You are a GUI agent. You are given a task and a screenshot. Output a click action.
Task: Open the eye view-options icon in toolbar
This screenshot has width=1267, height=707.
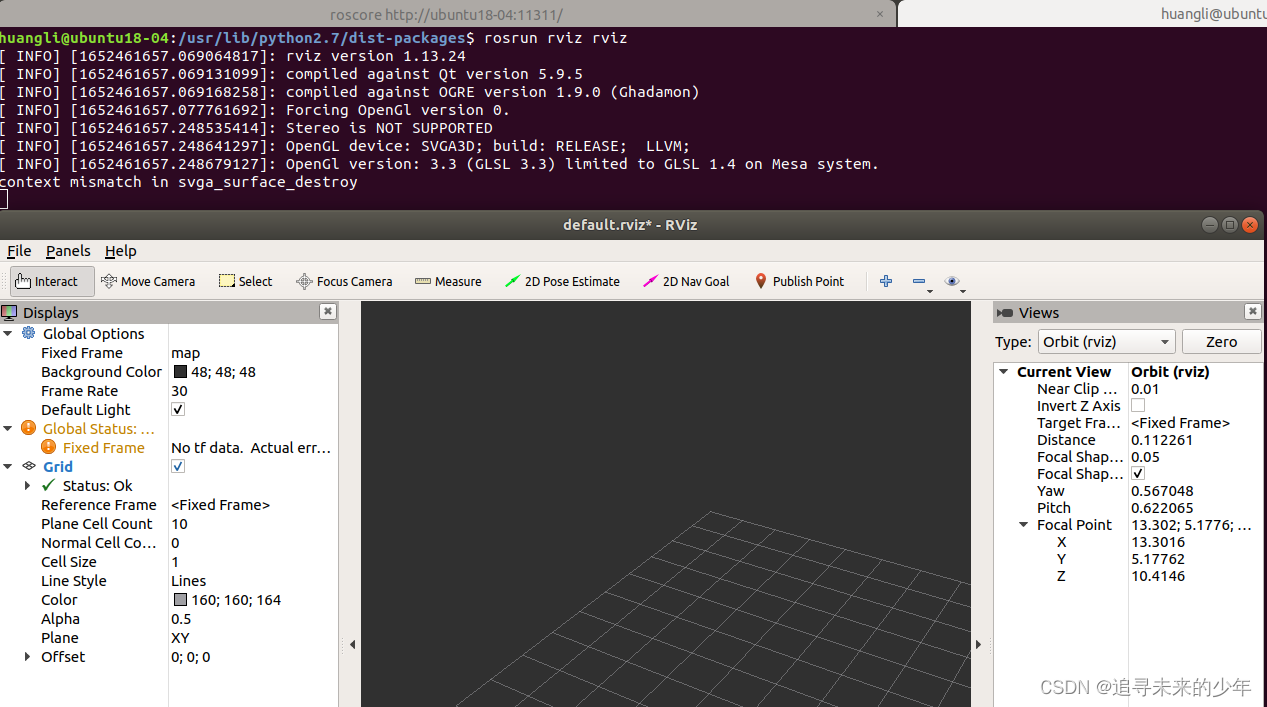point(953,281)
